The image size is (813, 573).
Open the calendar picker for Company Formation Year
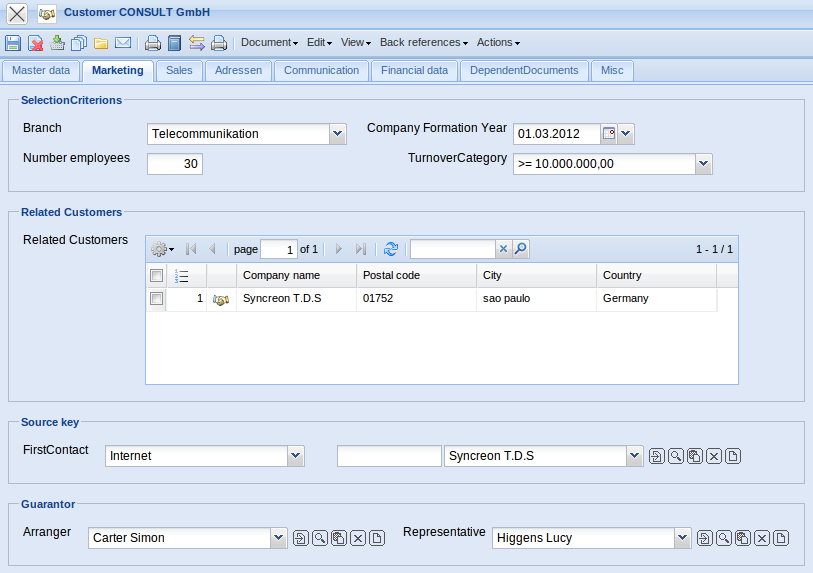(608, 134)
